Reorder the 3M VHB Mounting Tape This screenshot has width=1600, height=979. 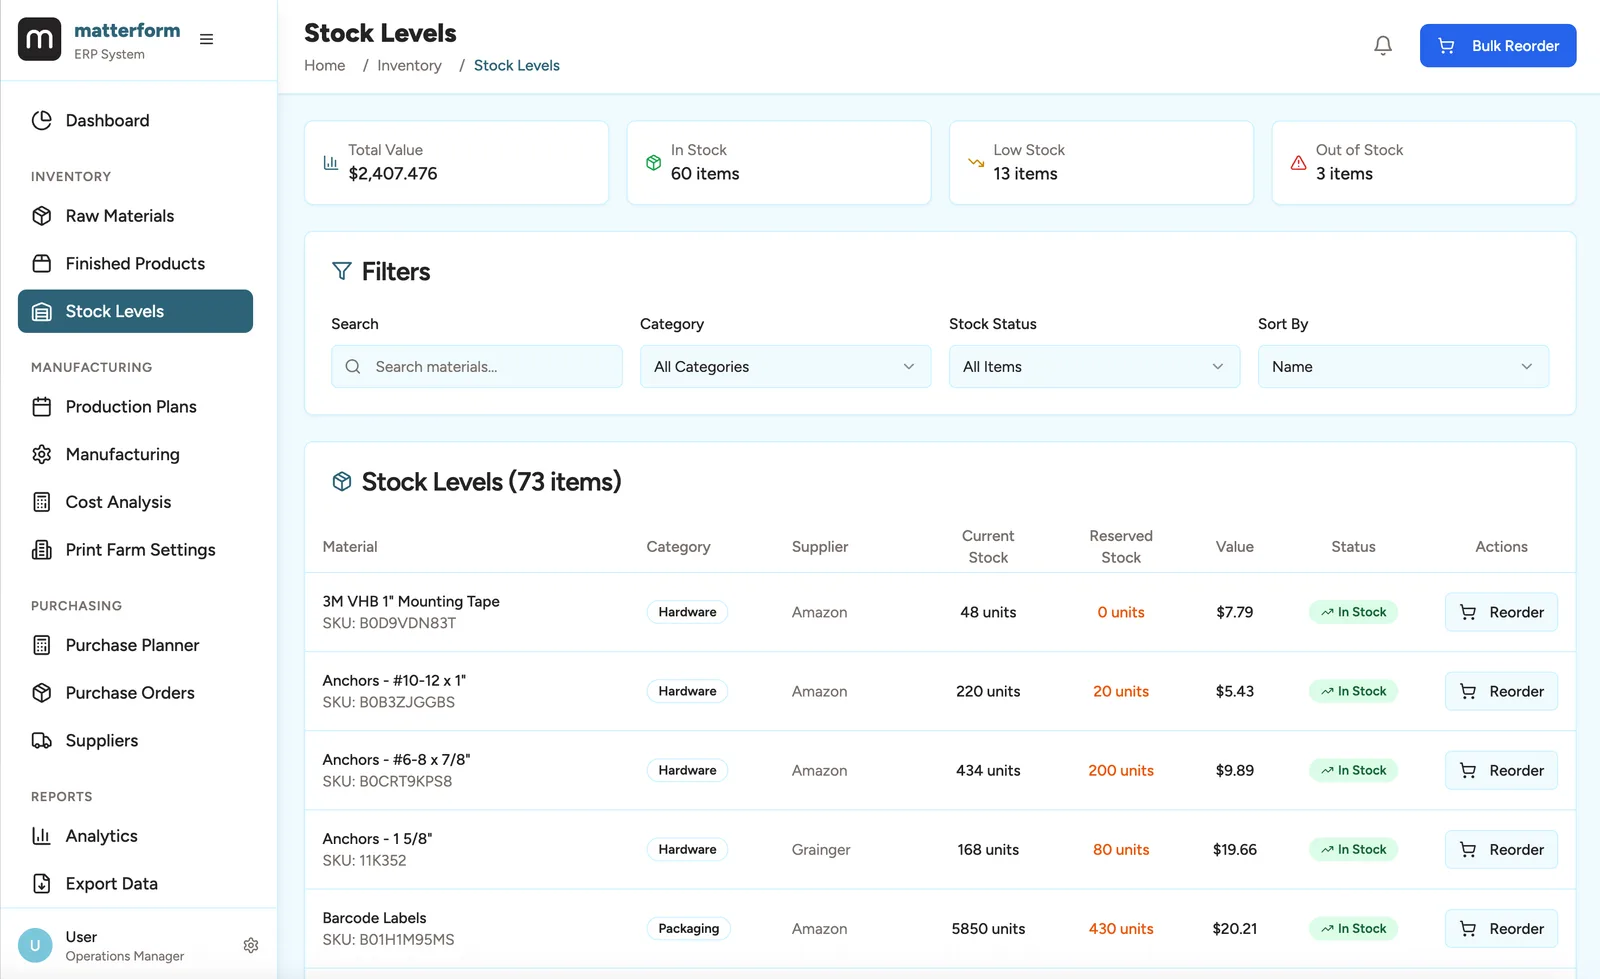(x=1500, y=612)
